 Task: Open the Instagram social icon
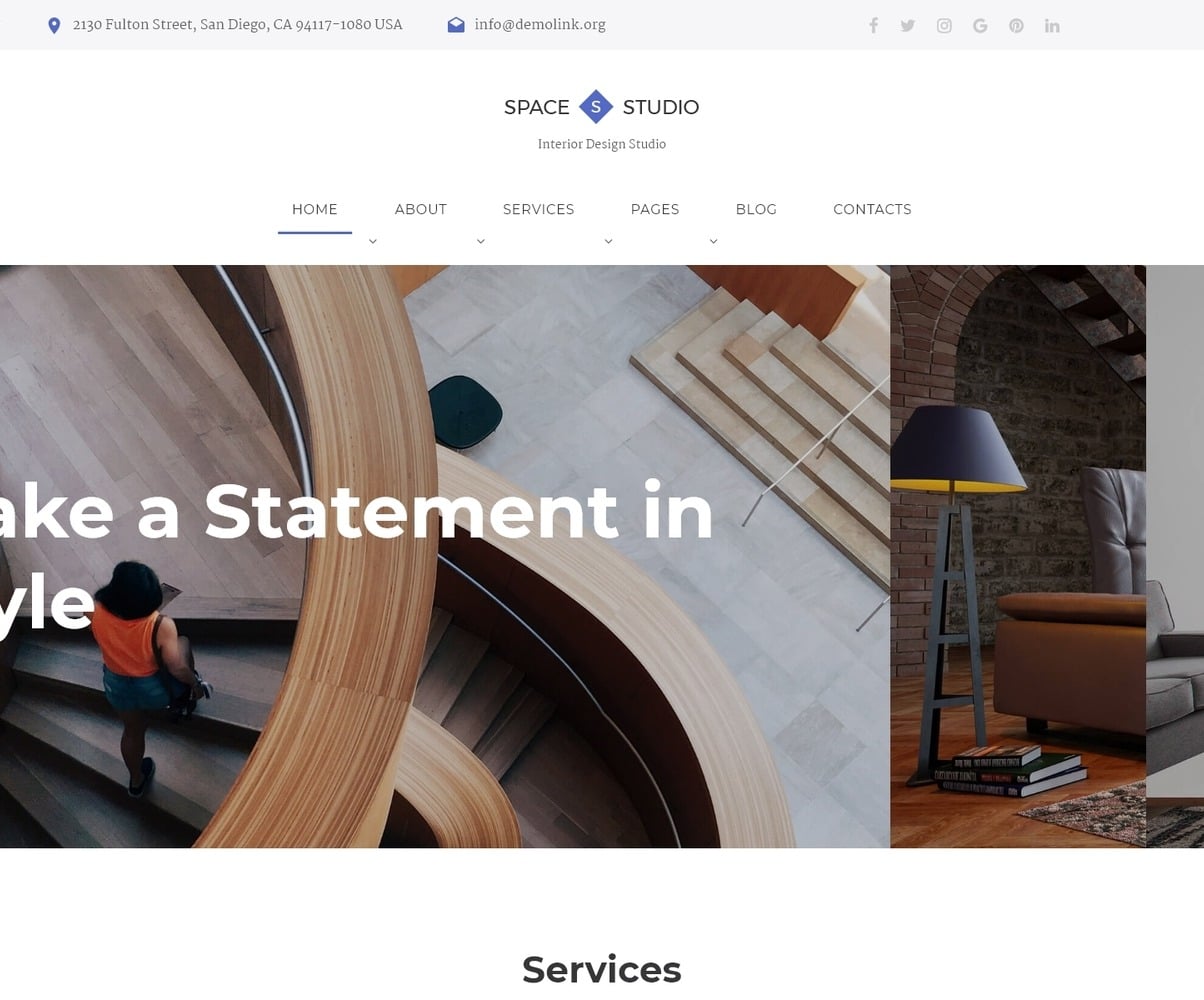[943, 25]
